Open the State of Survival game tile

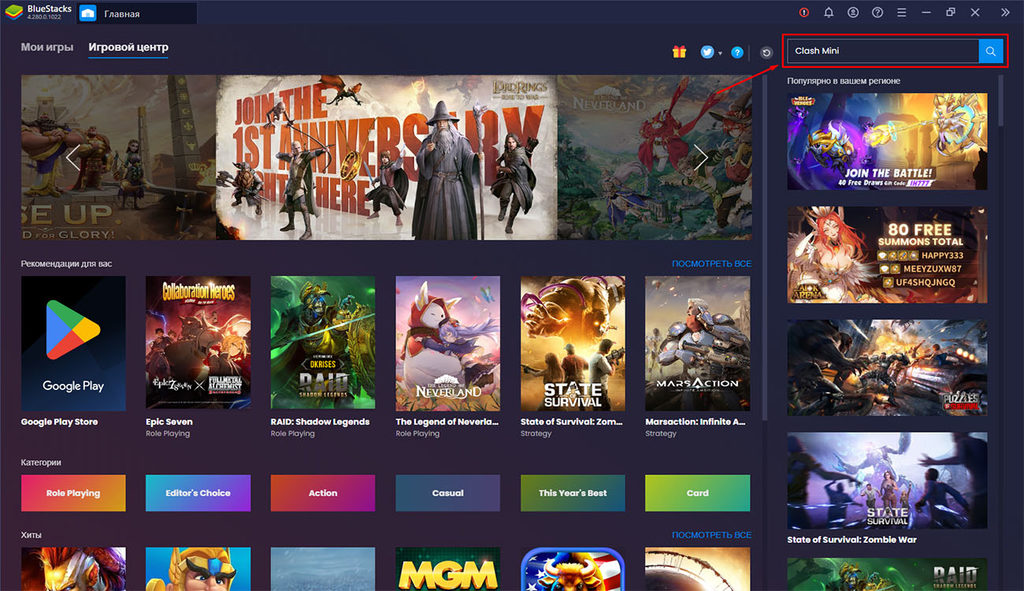tap(573, 343)
